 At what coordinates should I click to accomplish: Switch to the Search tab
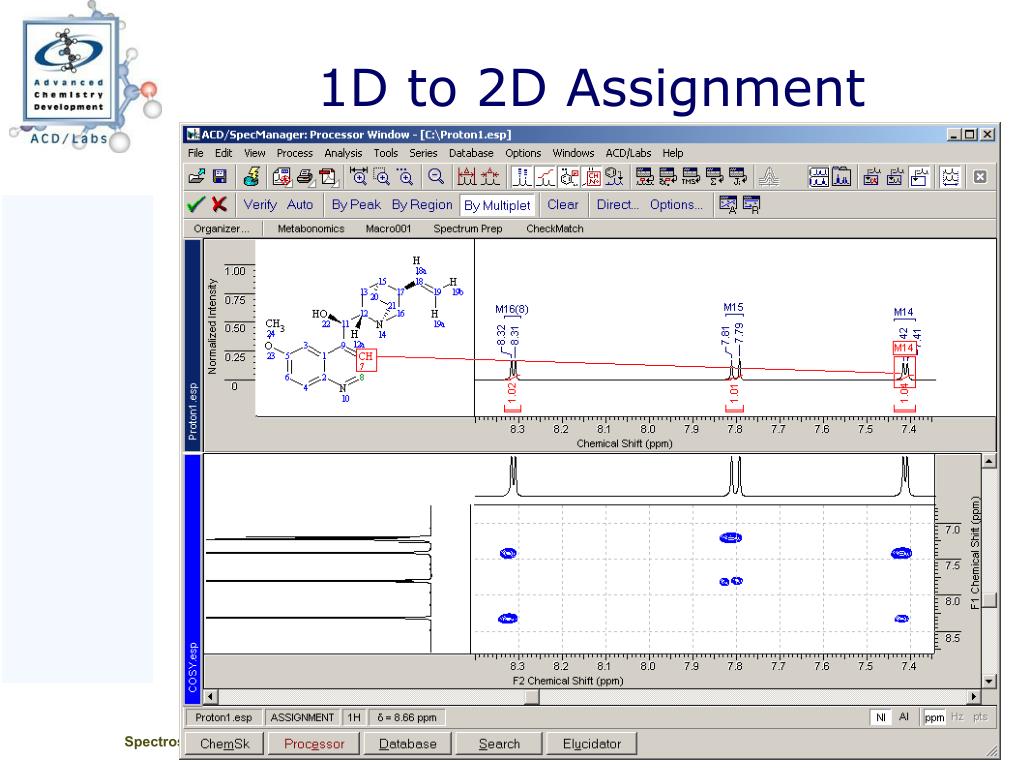tap(499, 744)
